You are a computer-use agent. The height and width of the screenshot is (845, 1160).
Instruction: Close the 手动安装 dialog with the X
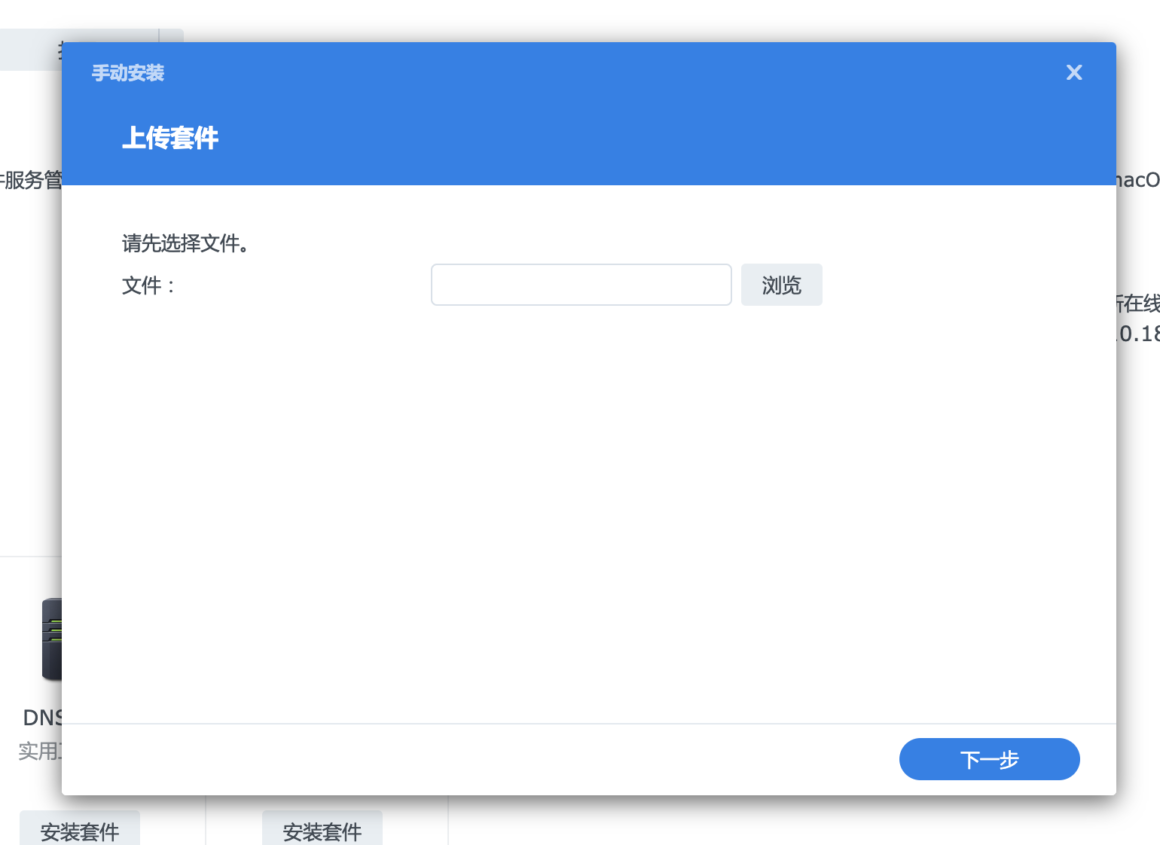tap(1073, 72)
